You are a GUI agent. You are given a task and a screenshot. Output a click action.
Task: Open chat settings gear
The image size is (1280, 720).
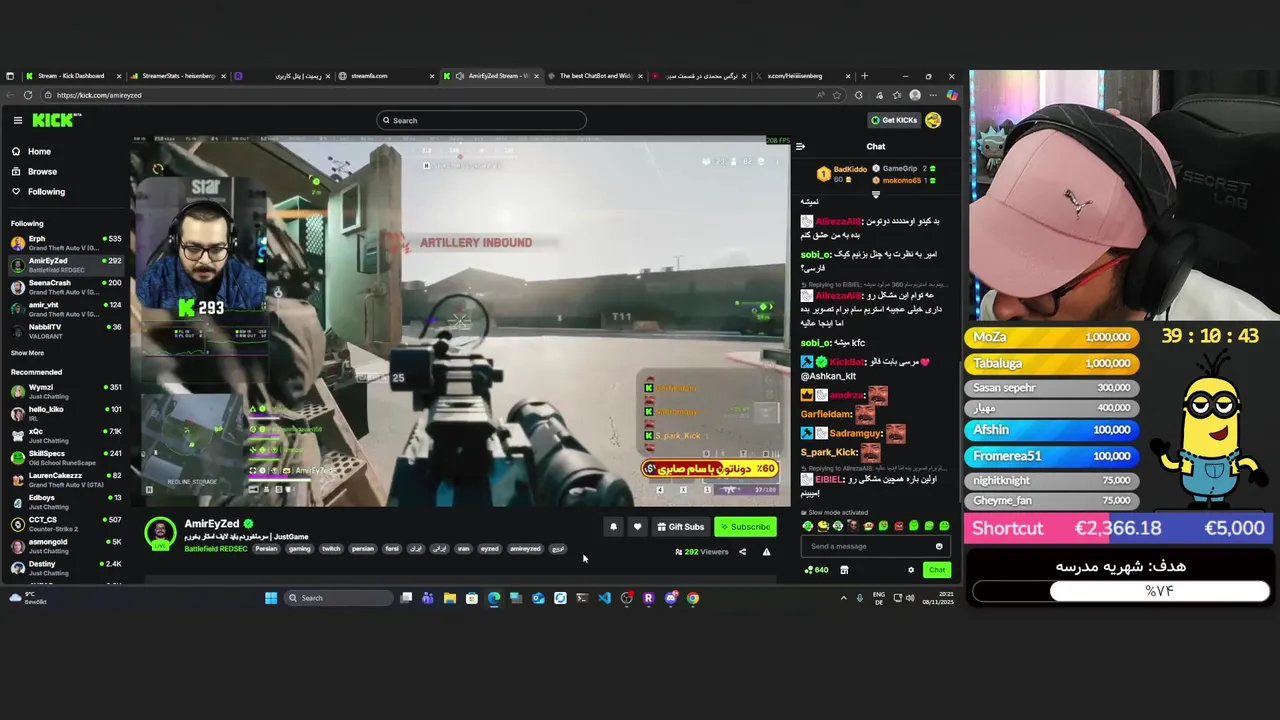coord(910,570)
